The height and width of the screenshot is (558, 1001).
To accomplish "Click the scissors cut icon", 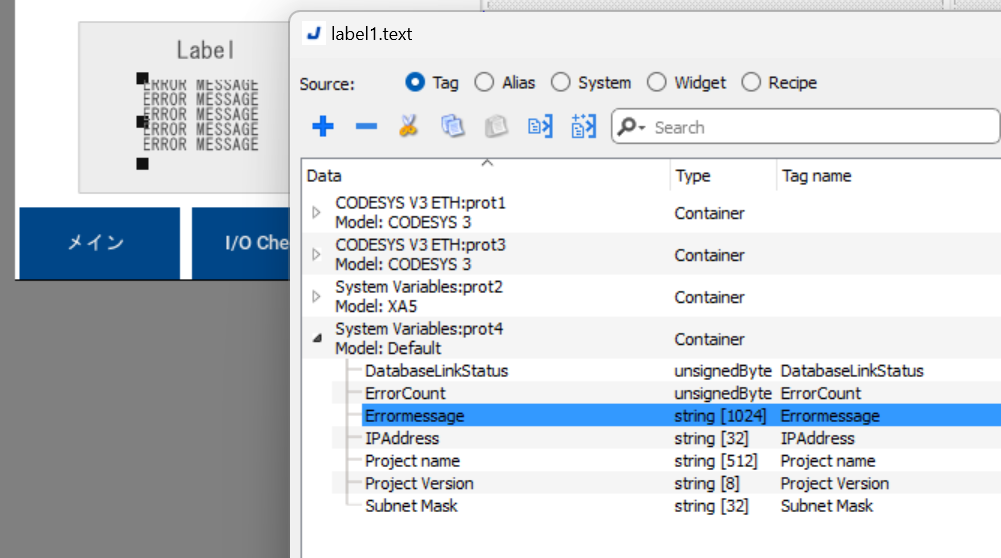I will pyautogui.click(x=409, y=126).
